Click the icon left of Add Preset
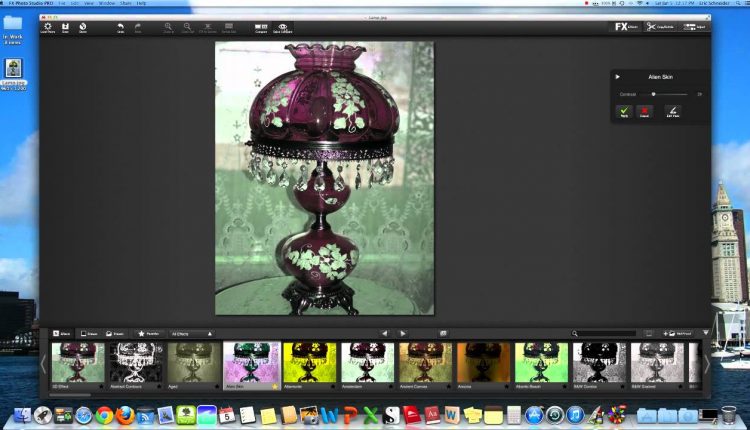The width and height of the screenshot is (750, 430). click(x=649, y=333)
